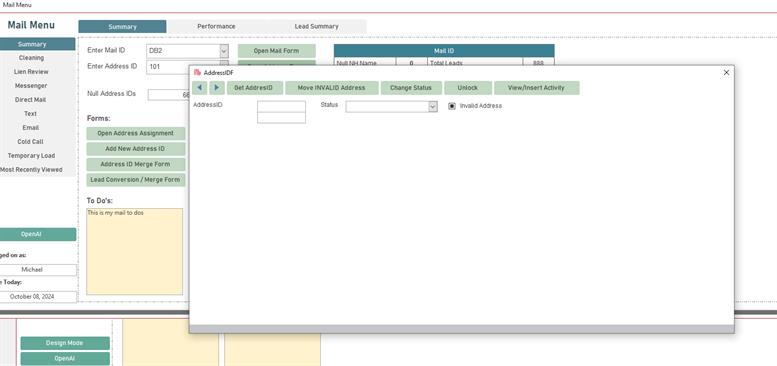Go to next record arrow in AddressIDF
The width and height of the screenshot is (777, 366).
217,88
